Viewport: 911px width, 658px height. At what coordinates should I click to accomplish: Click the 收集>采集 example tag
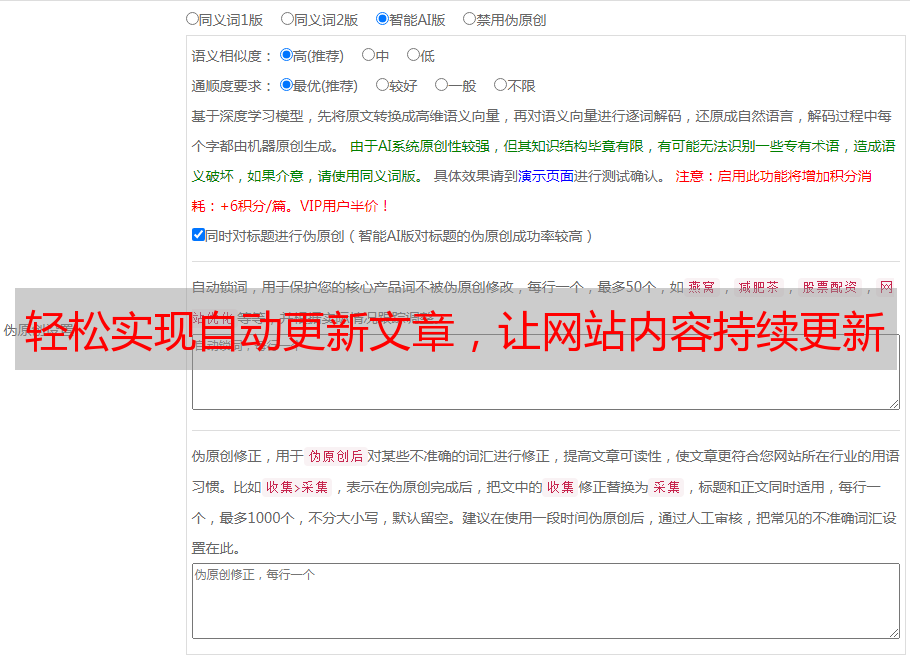tap(297, 487)
